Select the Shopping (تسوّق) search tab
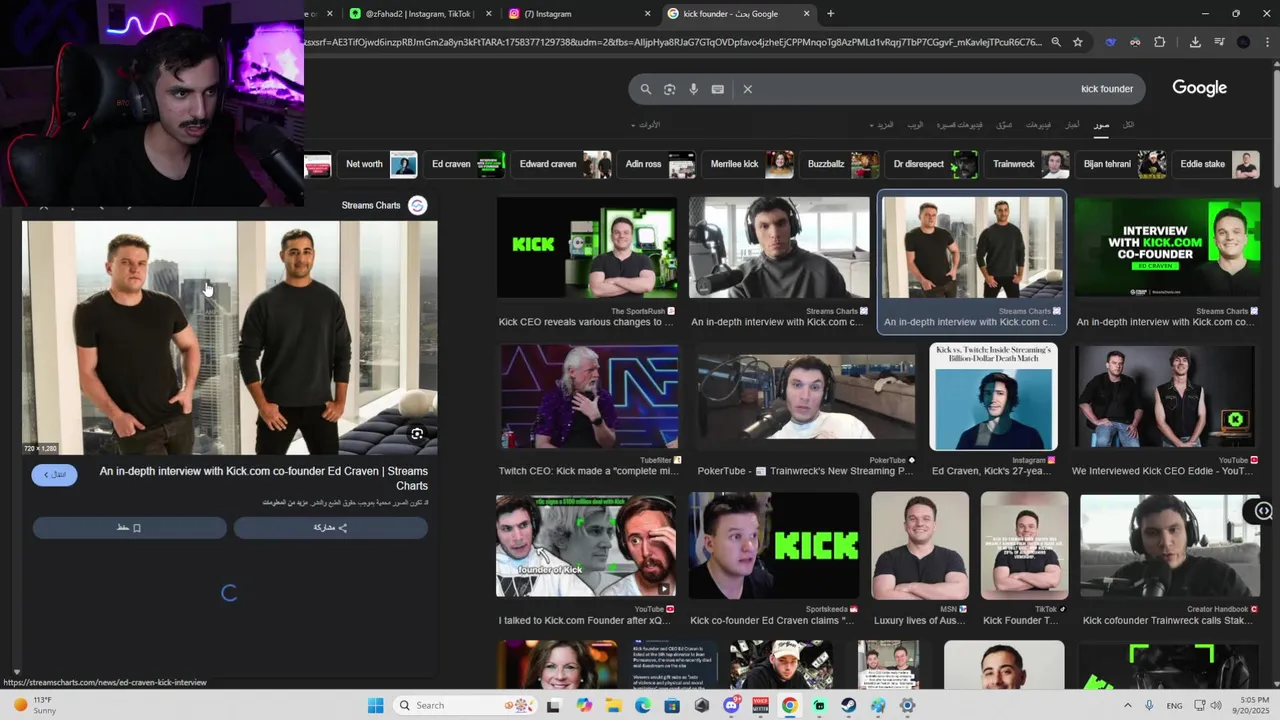Viewport: 1280px width, 720px height. [1004, 125]
